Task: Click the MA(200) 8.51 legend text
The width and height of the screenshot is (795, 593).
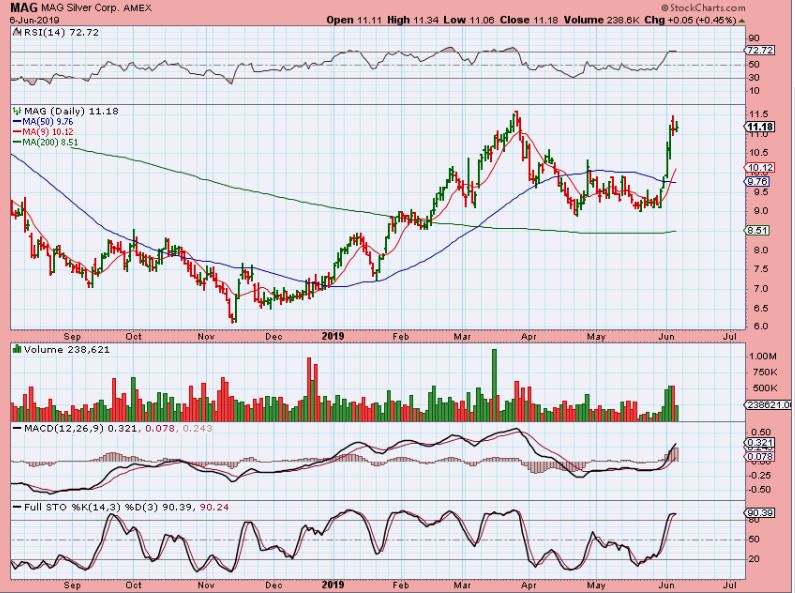Action: [50, 143]
